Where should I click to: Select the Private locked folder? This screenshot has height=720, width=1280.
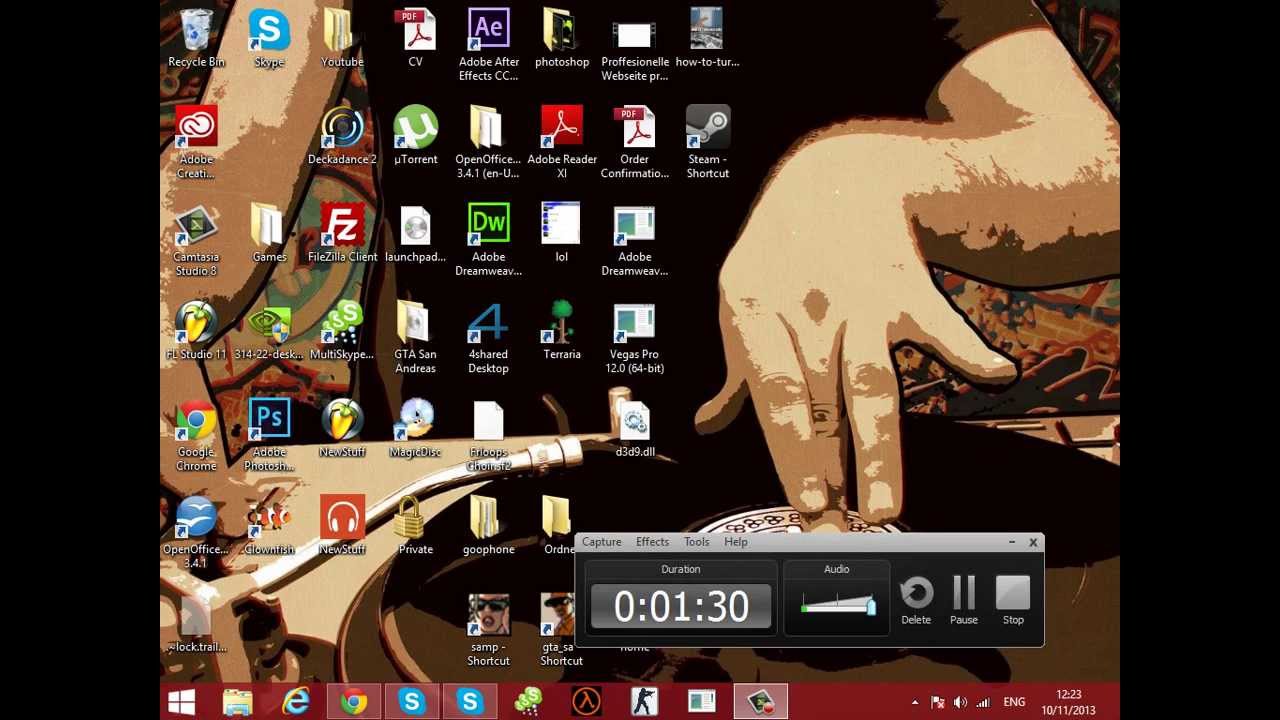click(x=415, y=526)
